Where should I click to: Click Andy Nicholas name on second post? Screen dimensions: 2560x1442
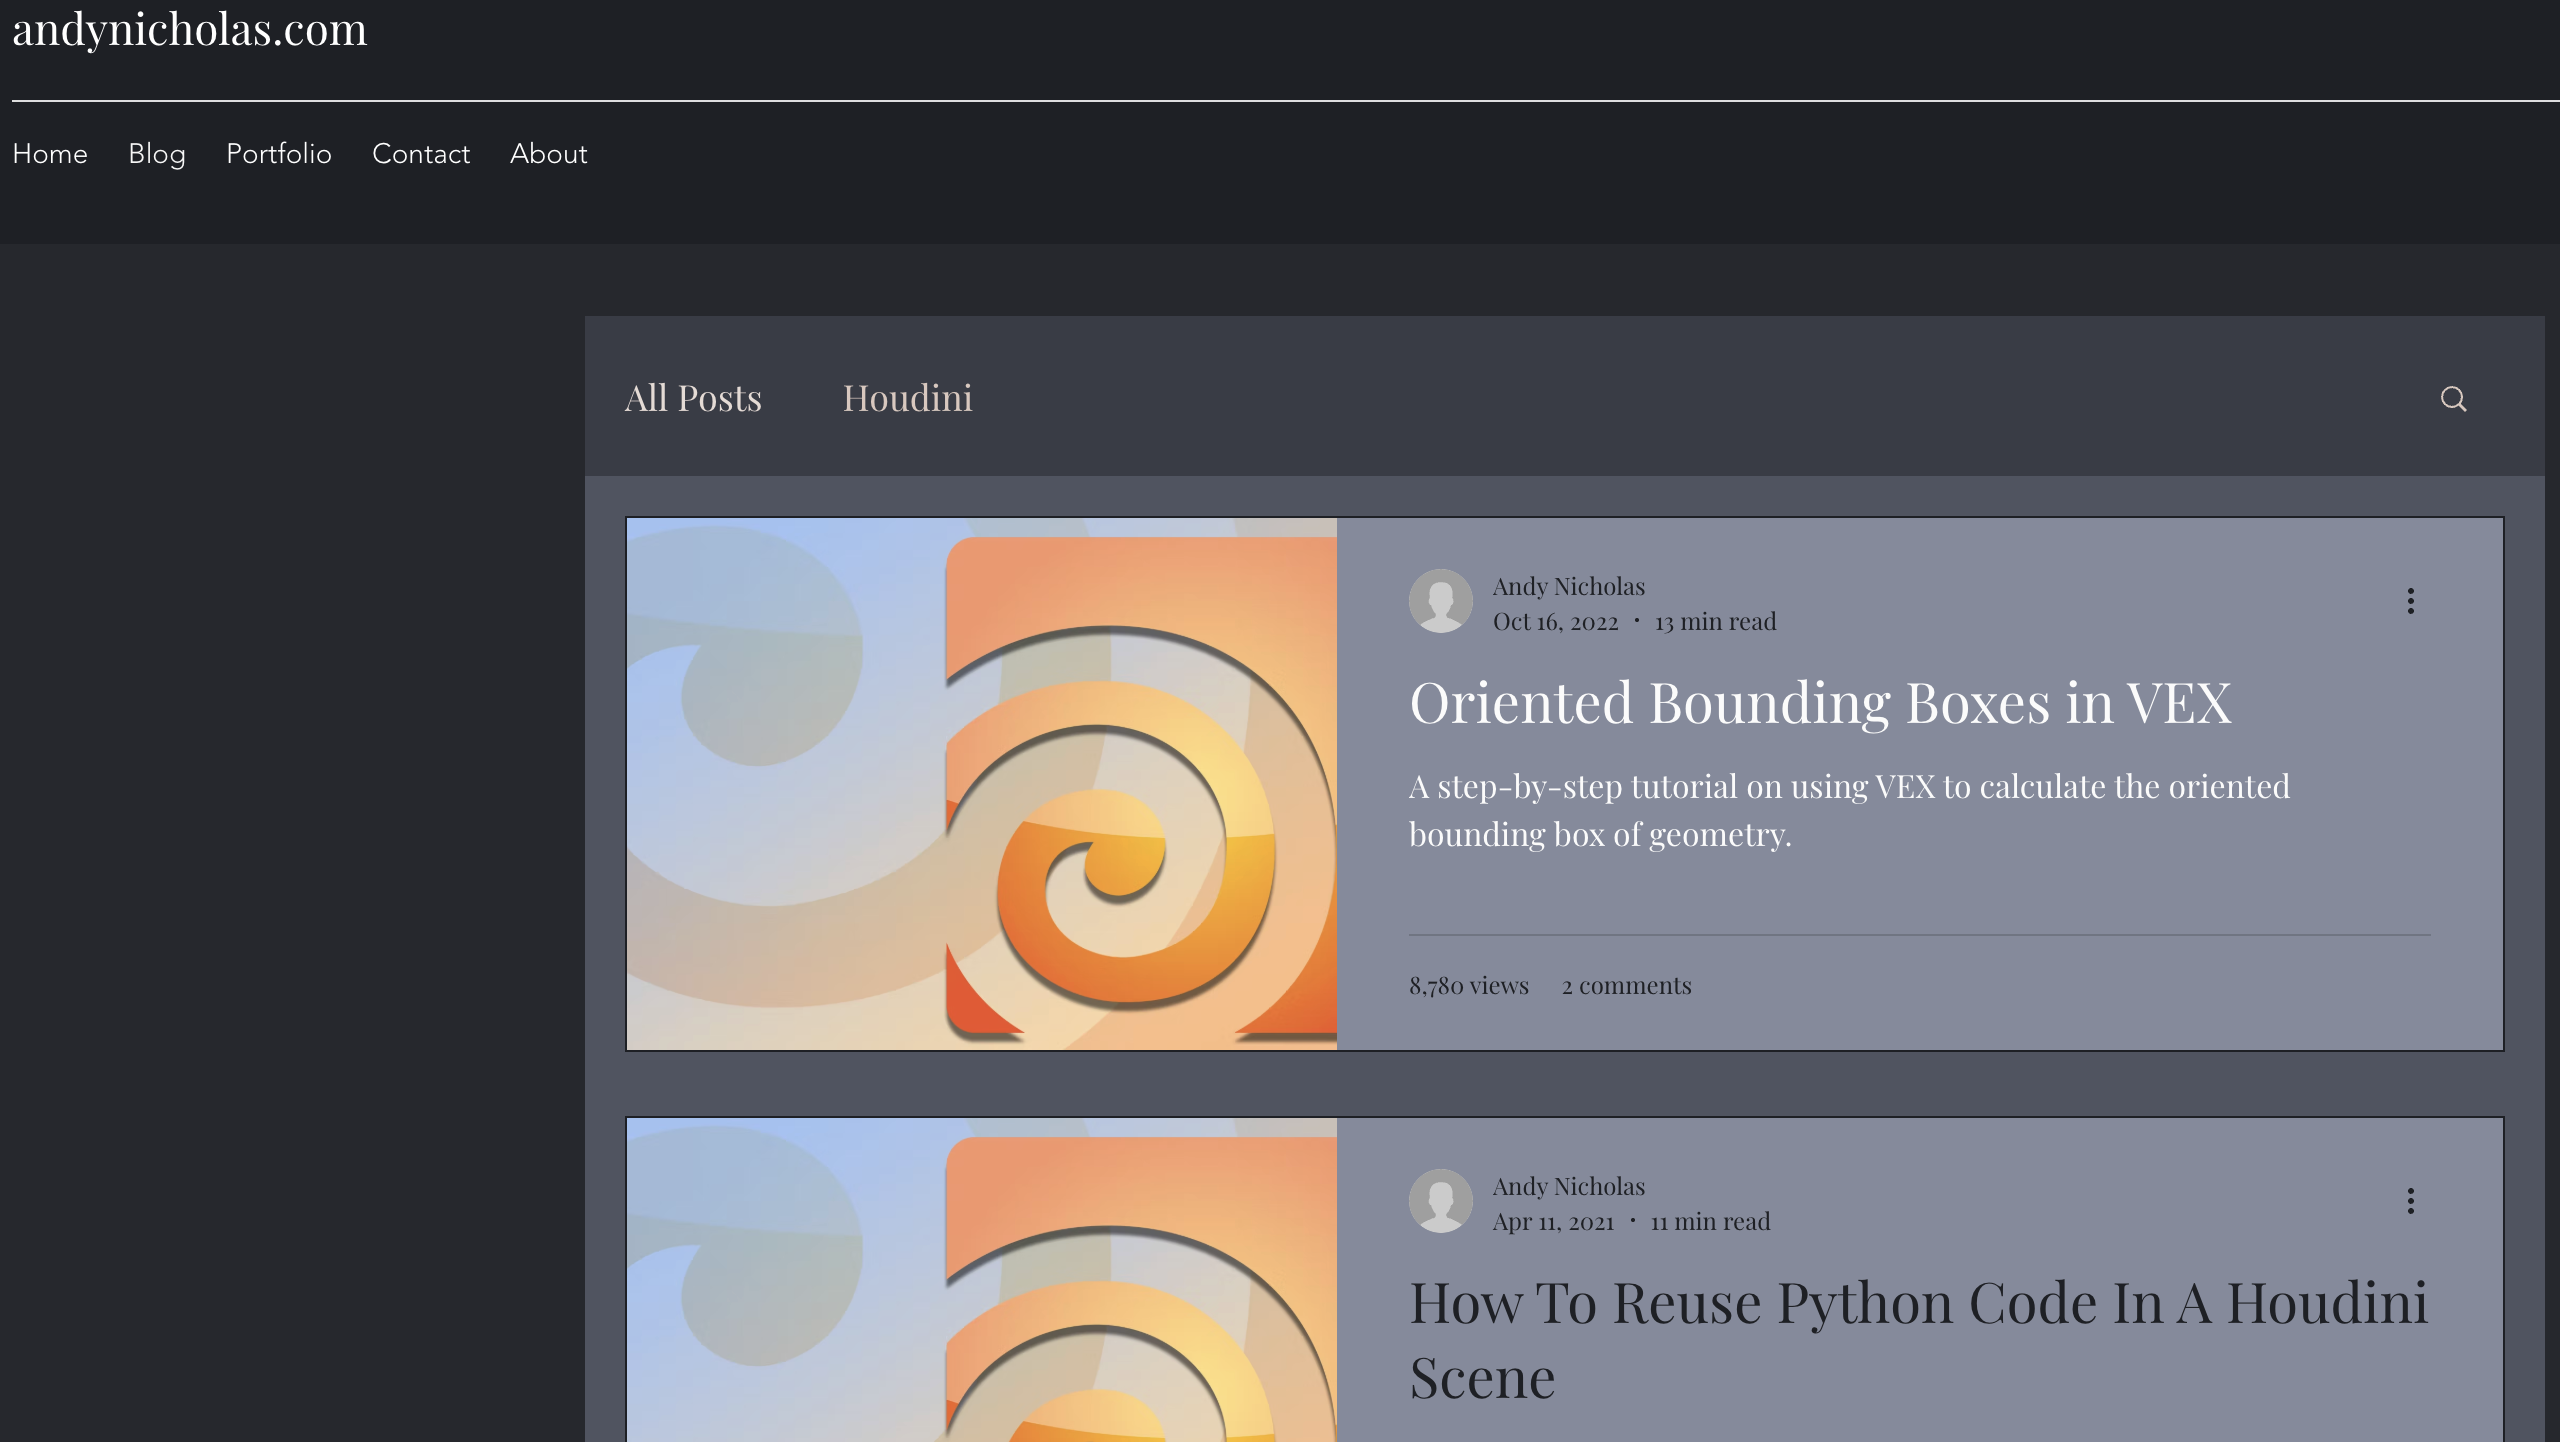[1568, 1187]
